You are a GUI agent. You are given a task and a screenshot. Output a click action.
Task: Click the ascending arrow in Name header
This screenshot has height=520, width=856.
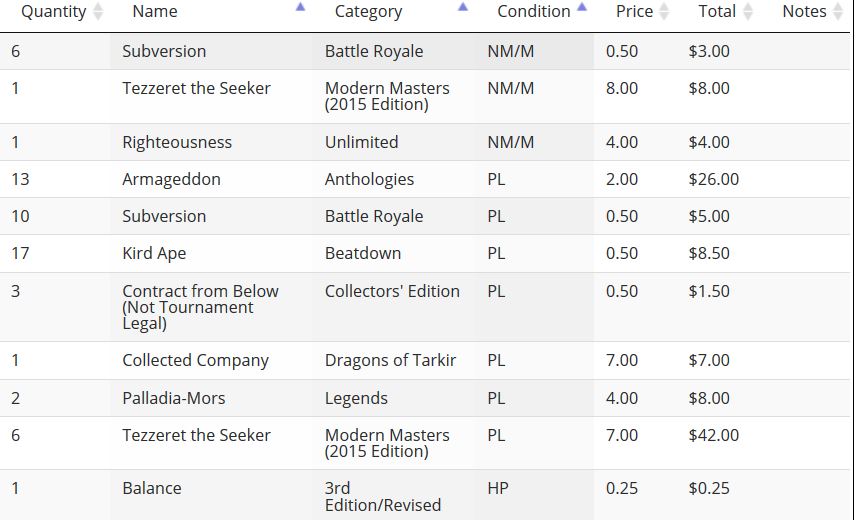(x=300, y=7)
